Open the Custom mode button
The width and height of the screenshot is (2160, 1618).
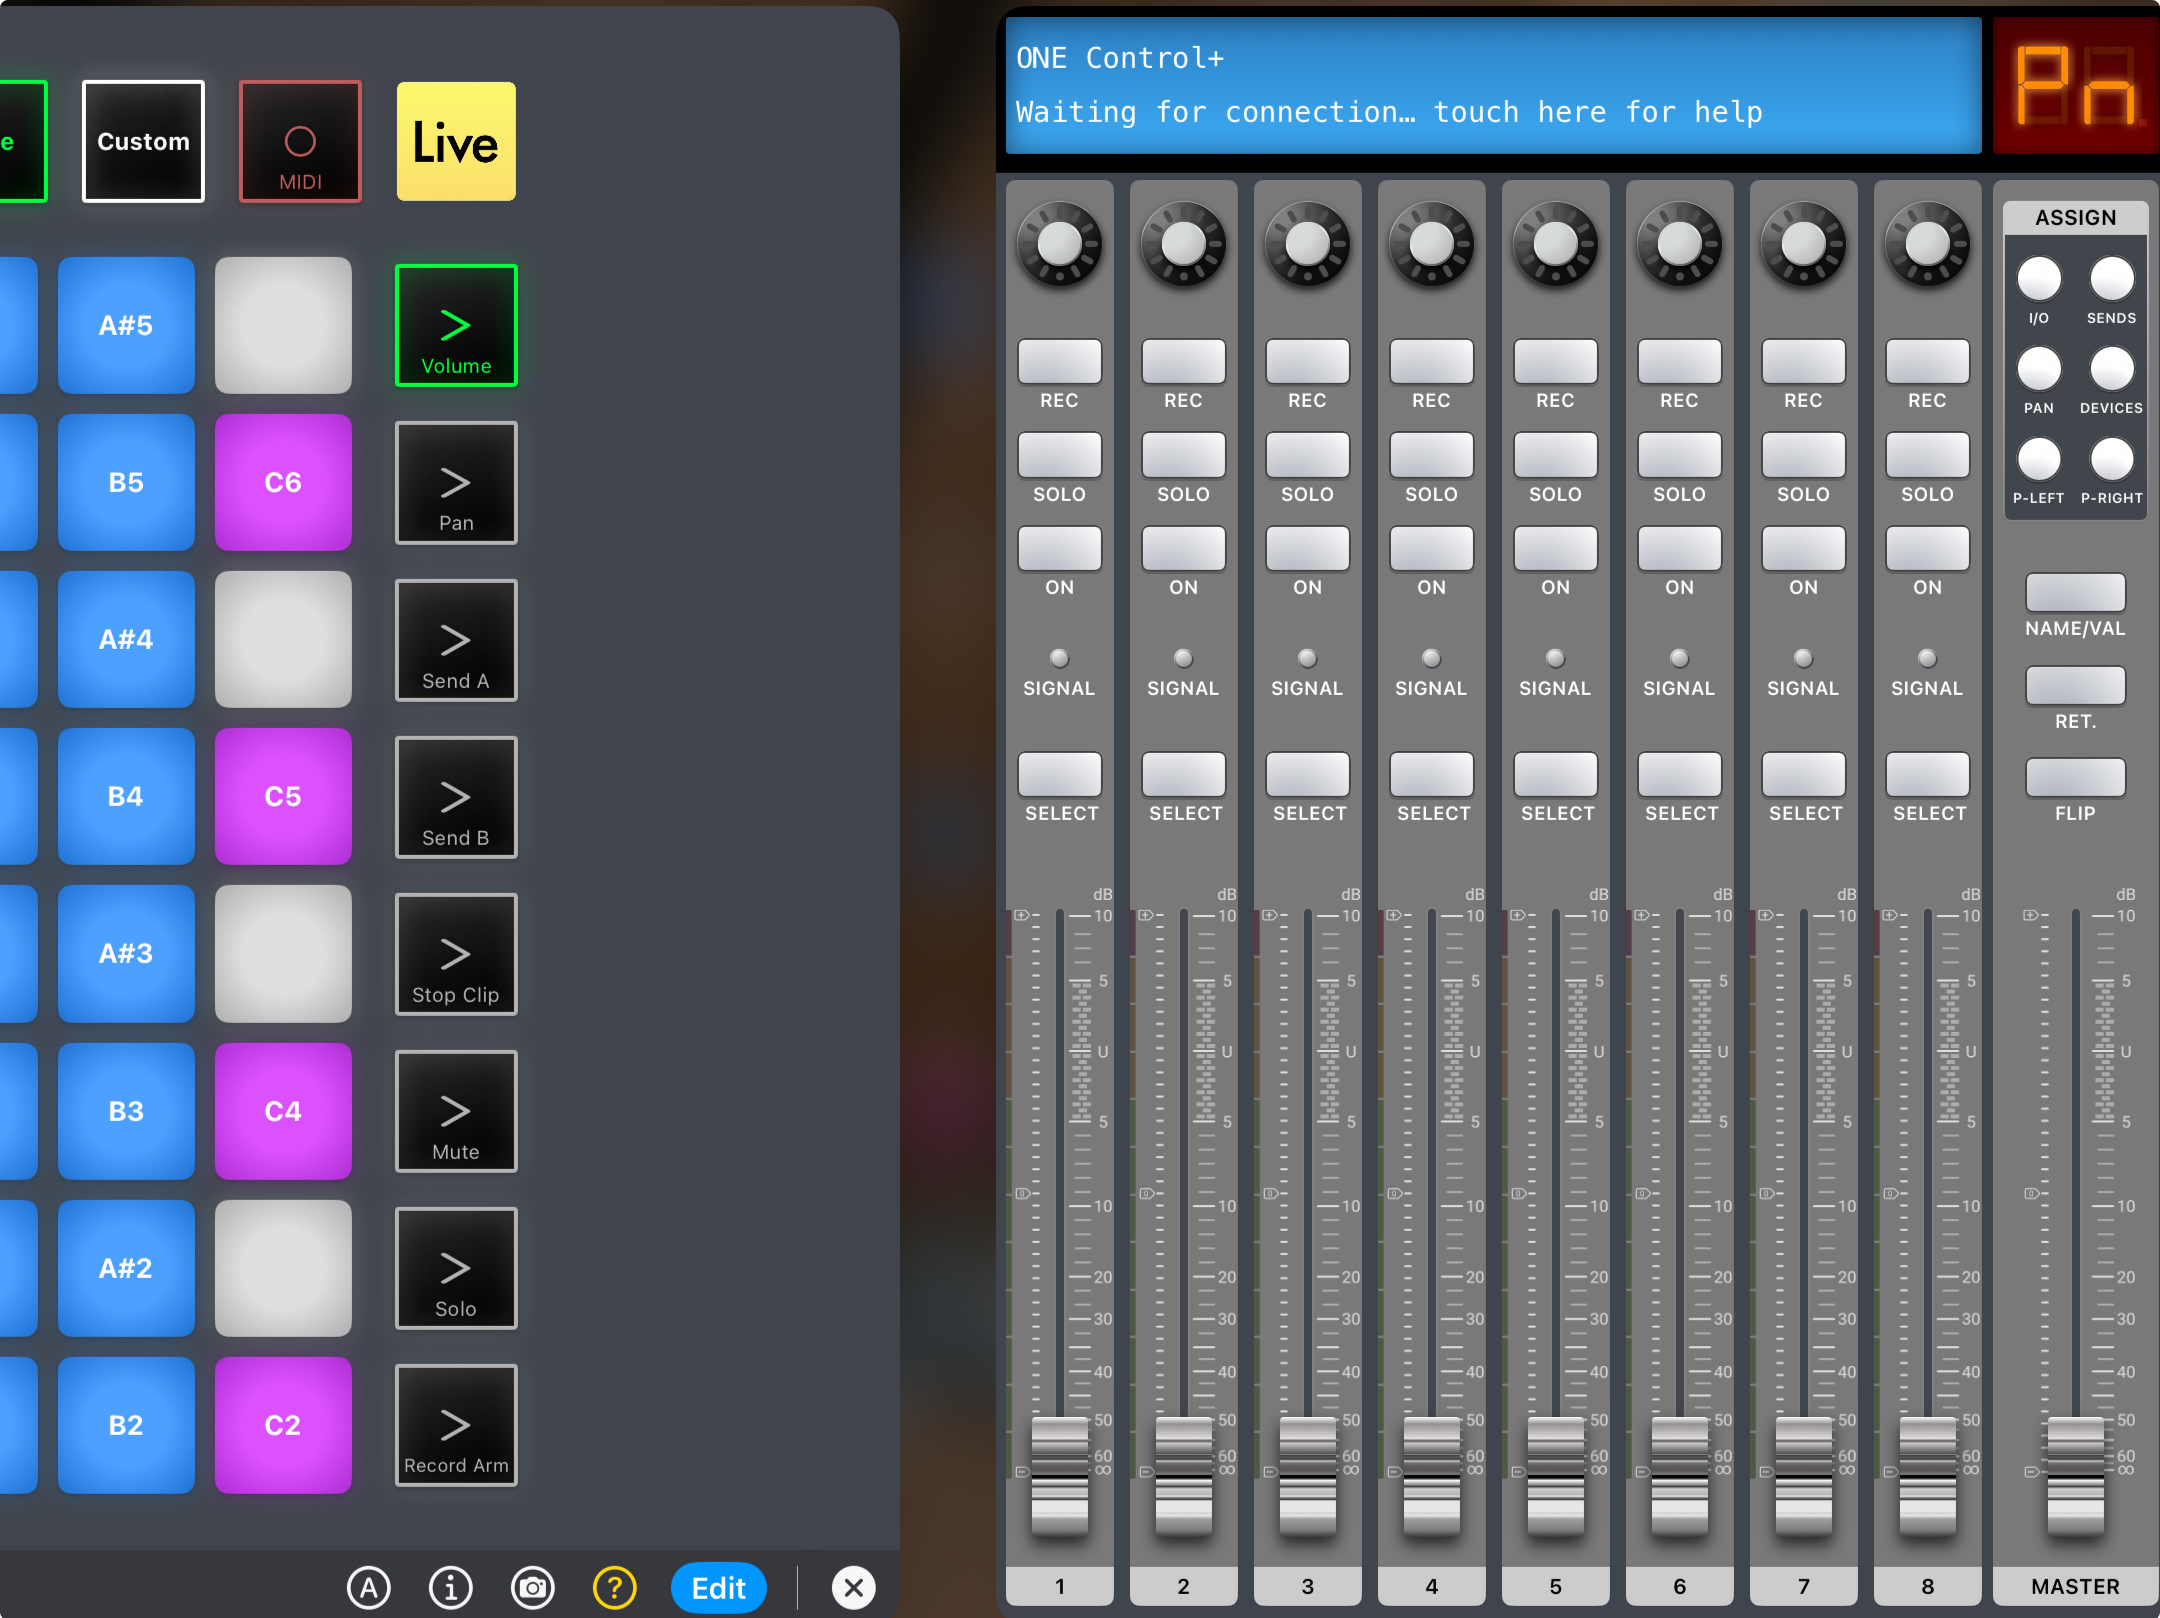(x=143, y=141)
